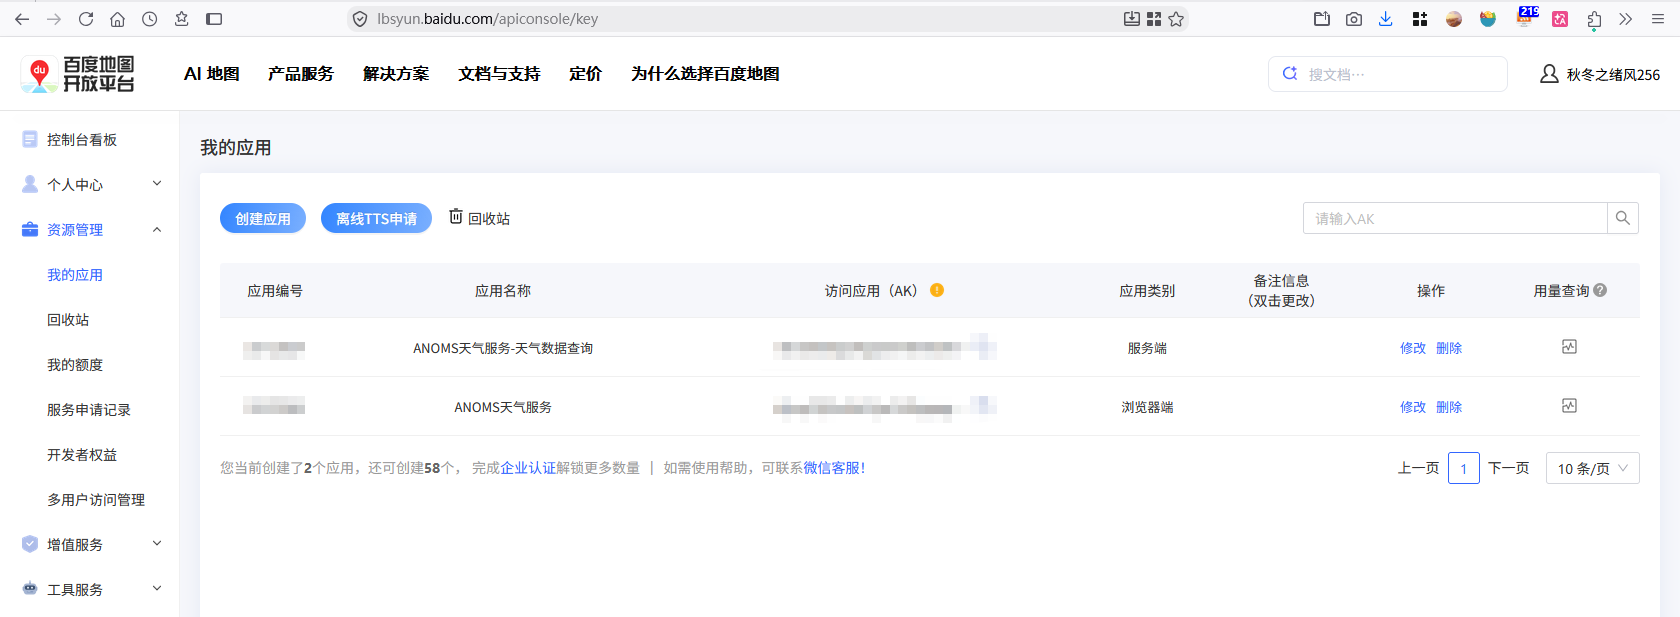Viewport: 1680px width, 617px height.
Task: Open 多用户访问管理 in the sidebar
Action: point(96,499)
